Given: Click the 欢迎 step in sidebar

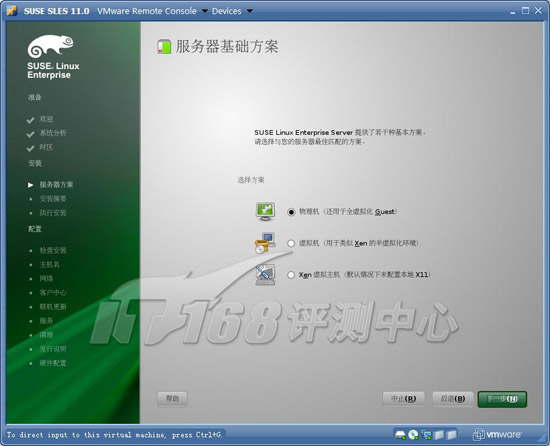Looking at the screenshot, I should (x=46, y=119).
